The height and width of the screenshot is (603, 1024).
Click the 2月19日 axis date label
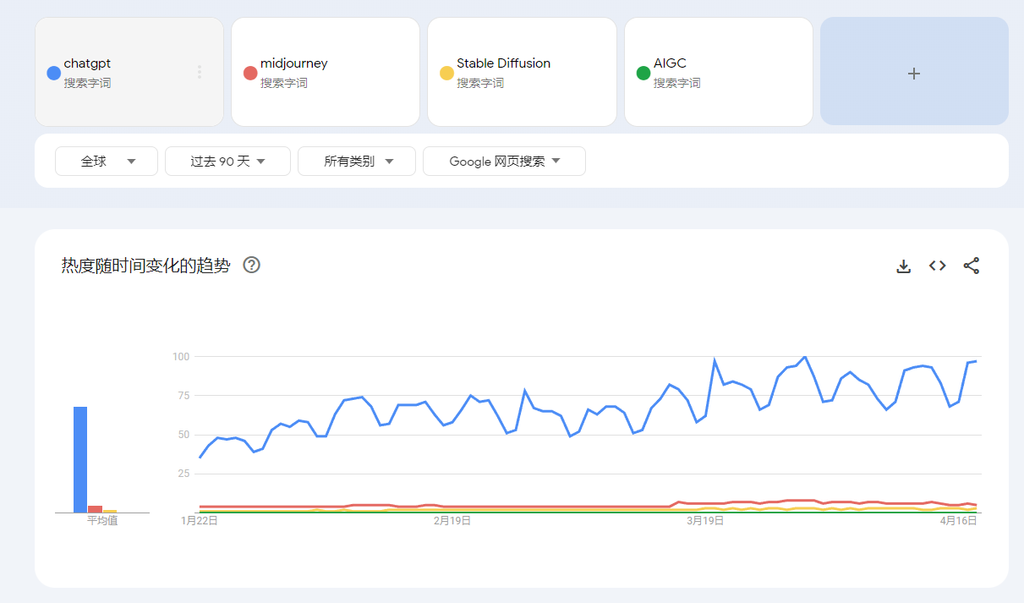pos(452,521)
